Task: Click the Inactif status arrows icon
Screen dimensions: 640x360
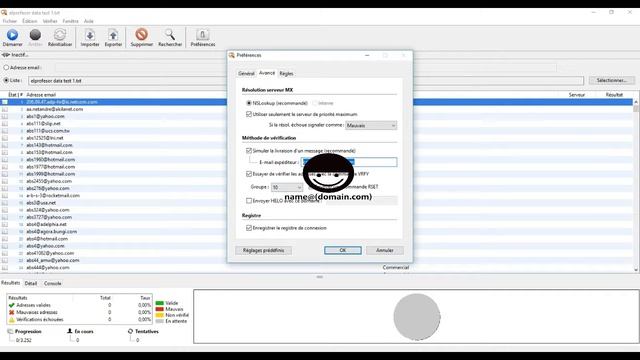Action: click(x=6, y=55)
